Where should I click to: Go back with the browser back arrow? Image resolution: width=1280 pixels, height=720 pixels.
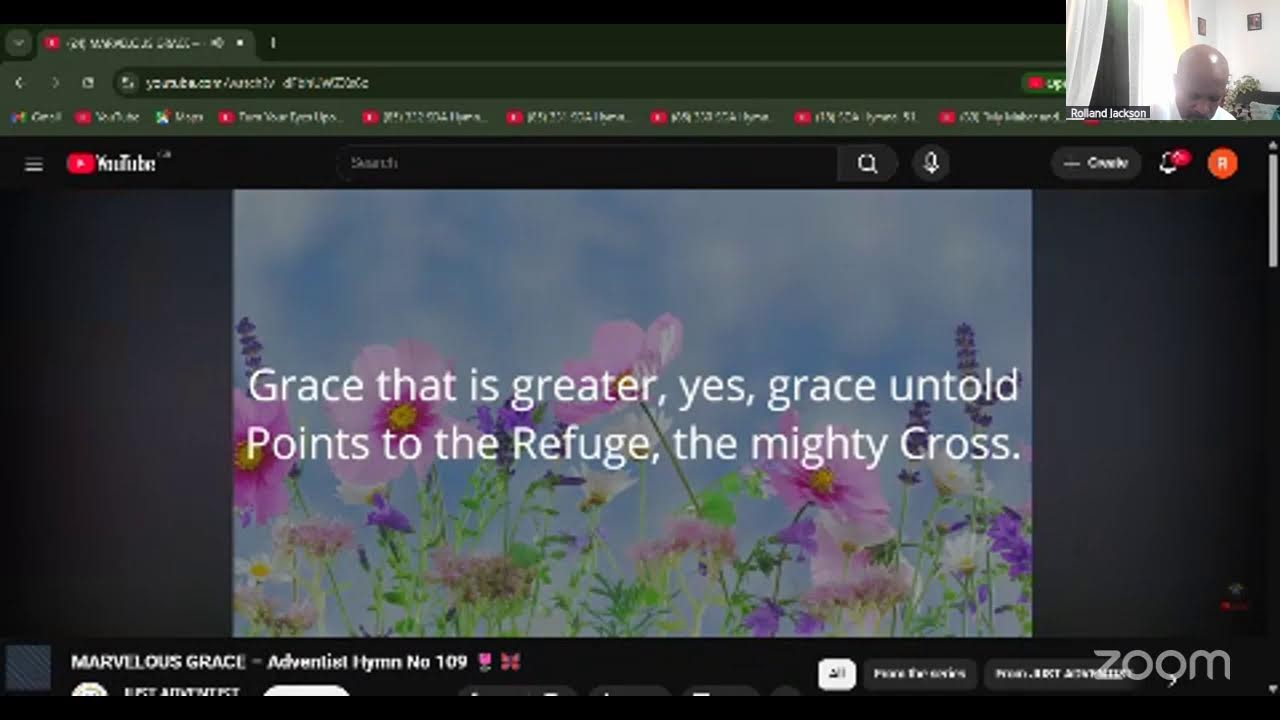pos(19,83)
